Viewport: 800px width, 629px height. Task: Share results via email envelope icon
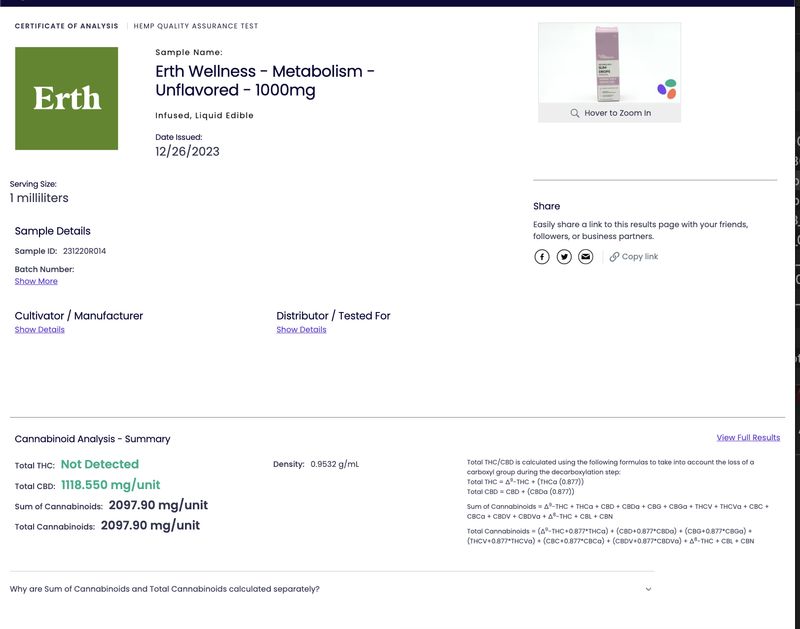[x=586, y=257]
